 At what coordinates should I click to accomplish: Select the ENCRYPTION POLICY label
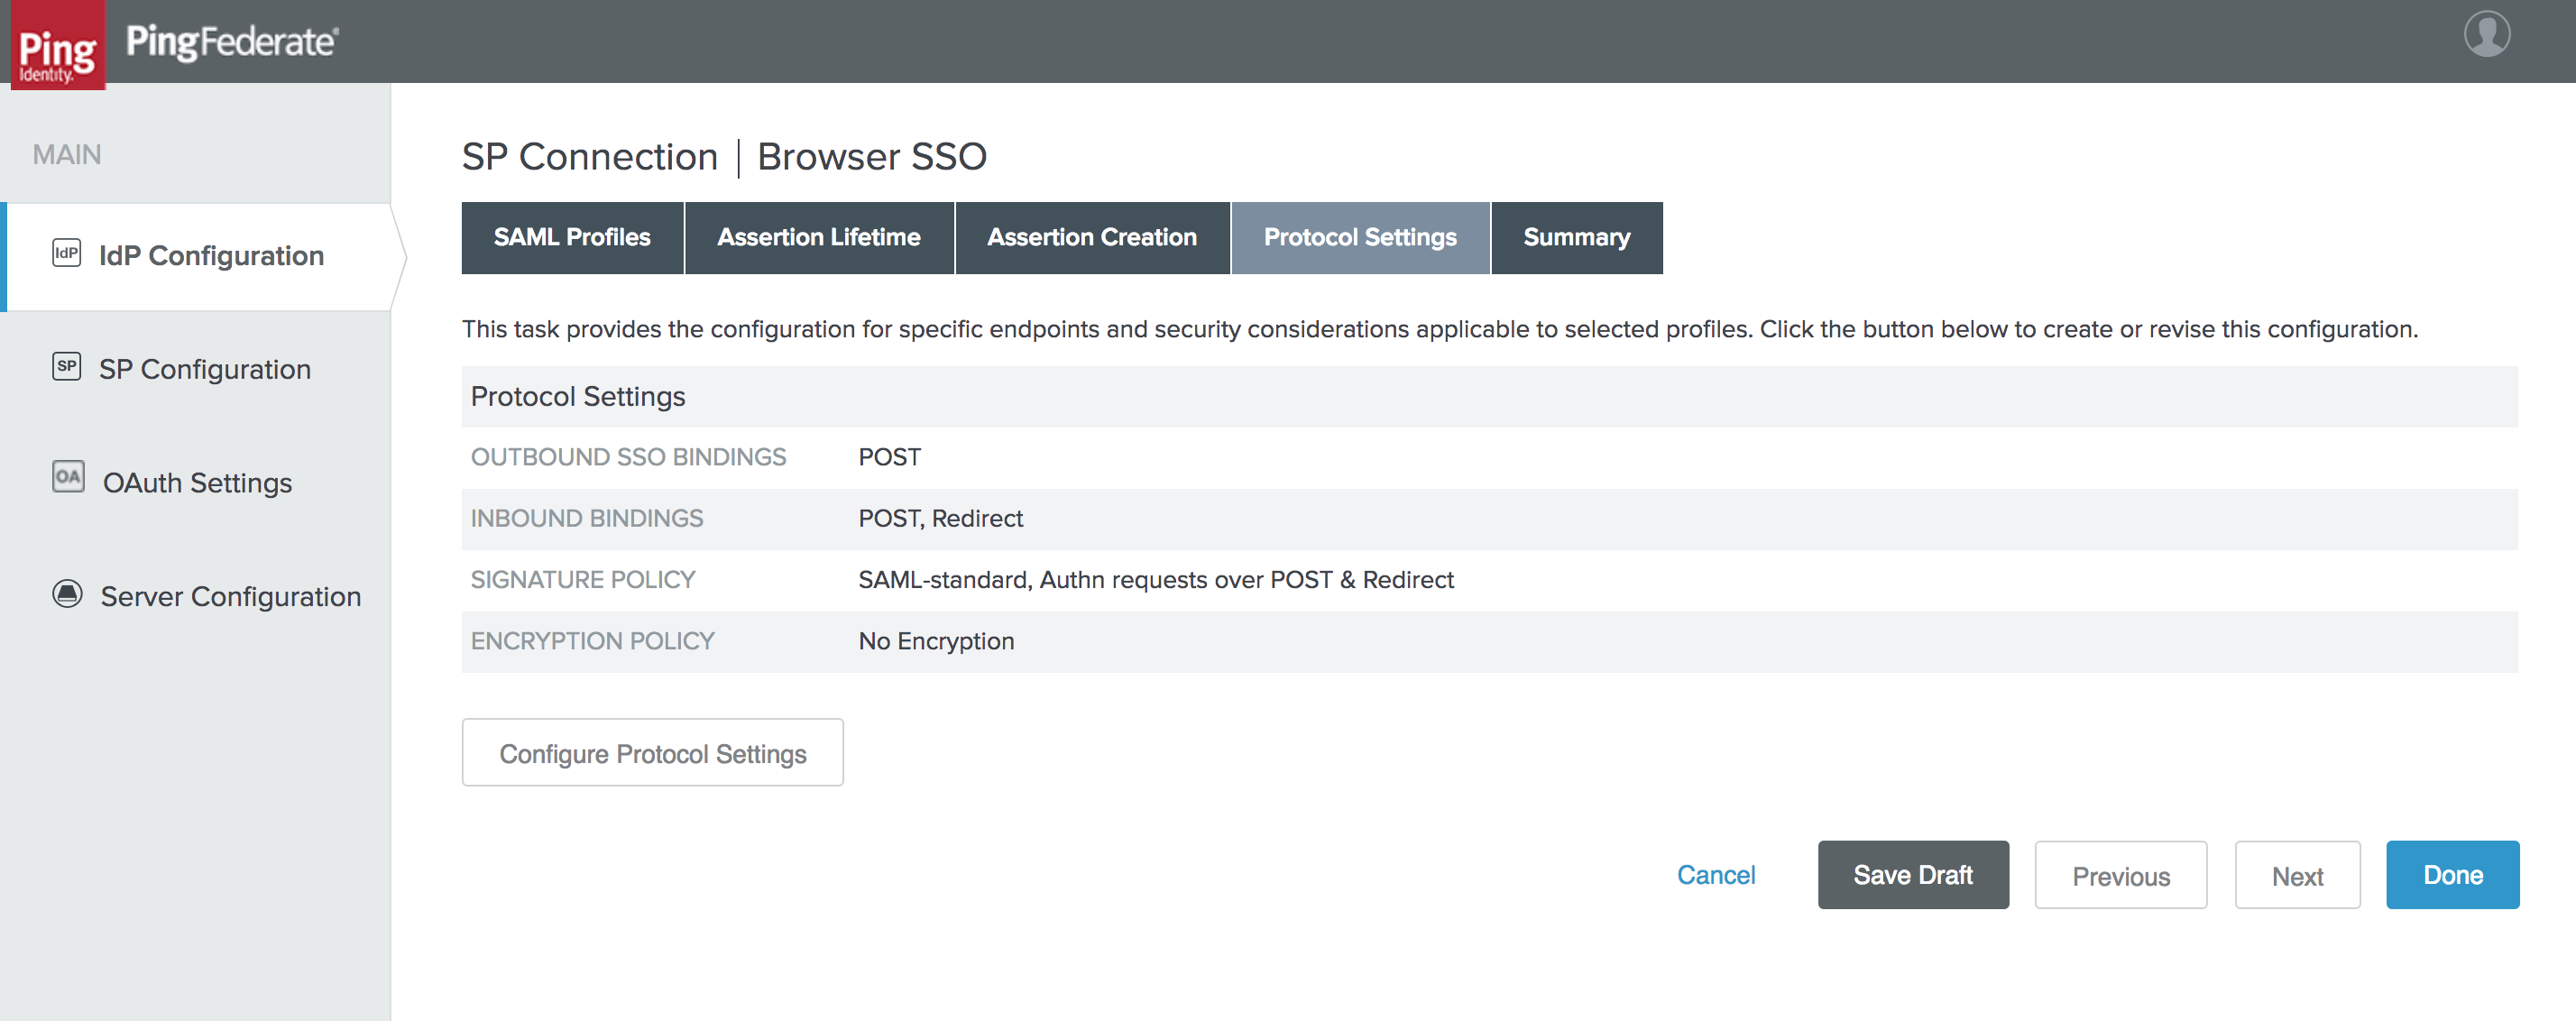click(593, 641)
